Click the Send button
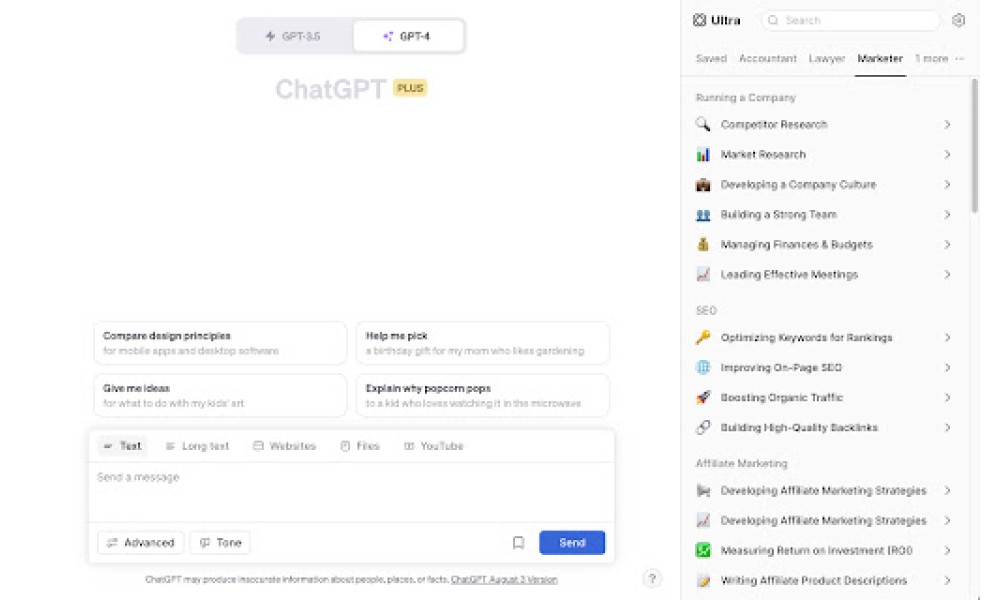This screenshot has height=600, width=1000. point(572,543)
